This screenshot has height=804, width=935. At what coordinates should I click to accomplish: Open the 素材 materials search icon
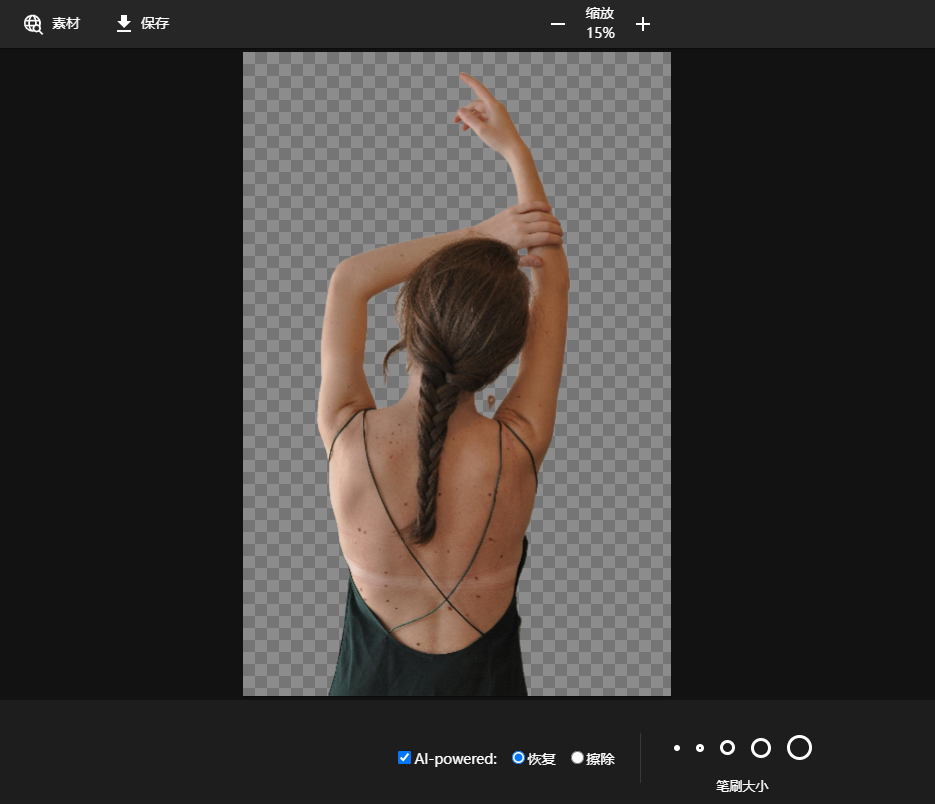point(33,24)
